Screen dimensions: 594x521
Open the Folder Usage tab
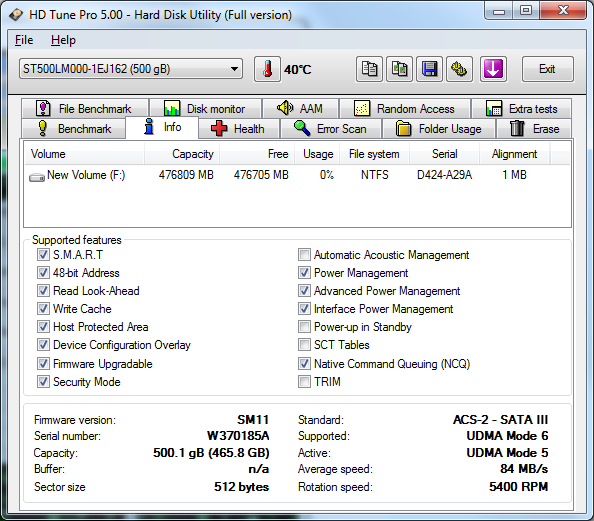click(439, 129)
